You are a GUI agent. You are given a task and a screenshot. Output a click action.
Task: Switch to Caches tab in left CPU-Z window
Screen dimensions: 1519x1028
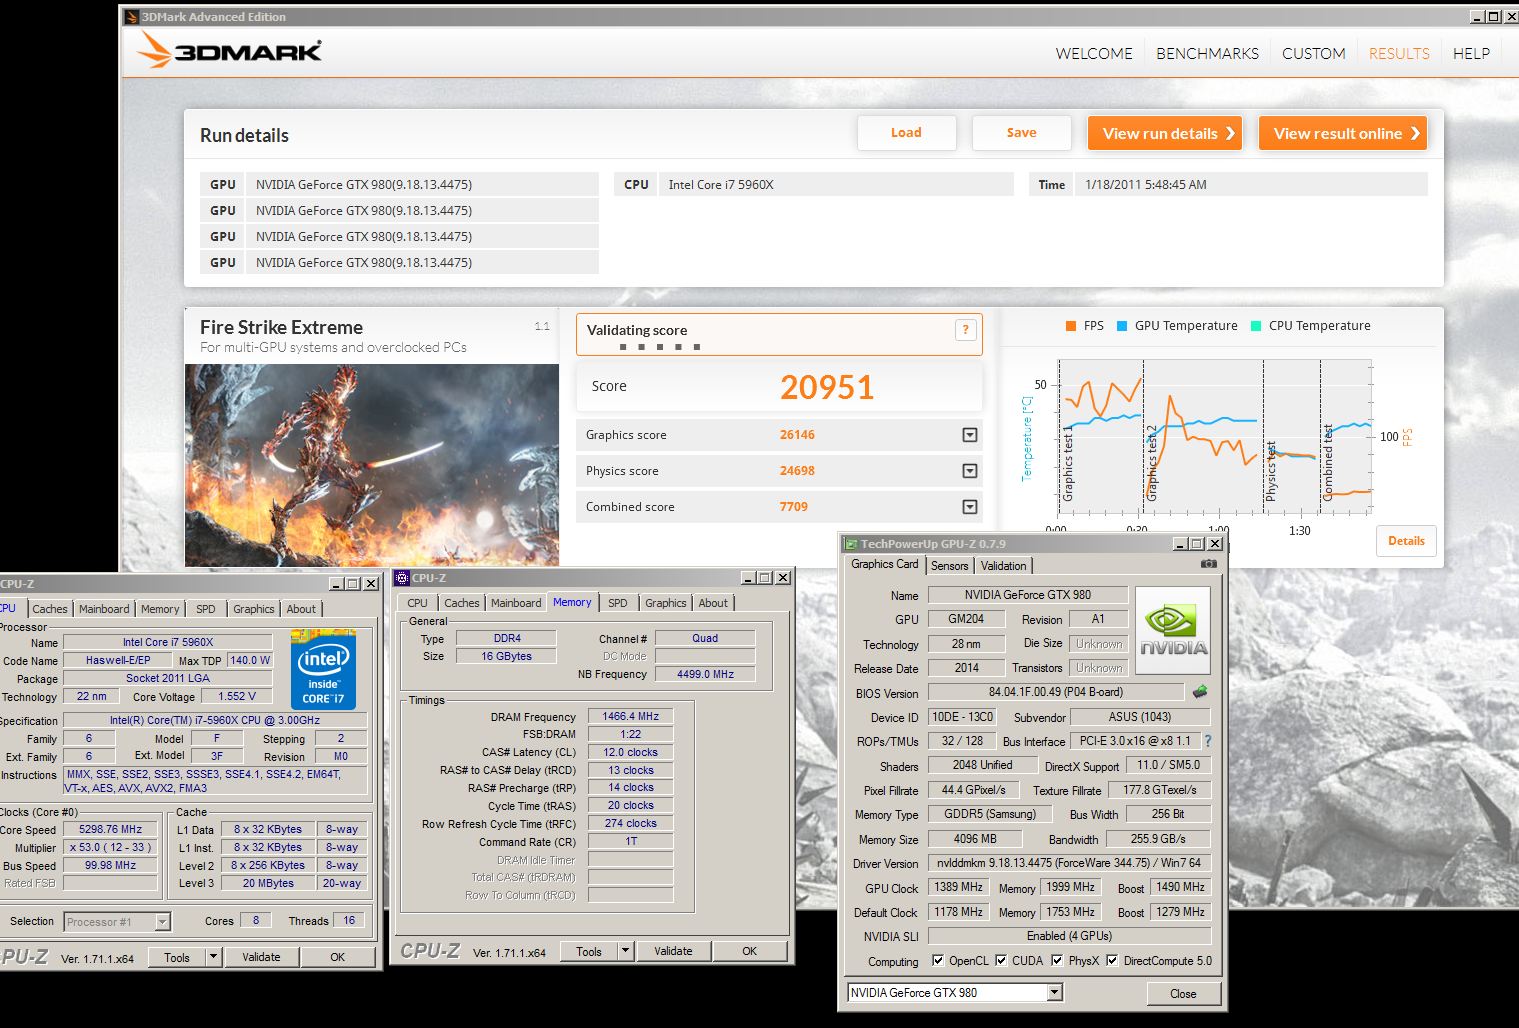pyautogui.click(x=50, y=609)
